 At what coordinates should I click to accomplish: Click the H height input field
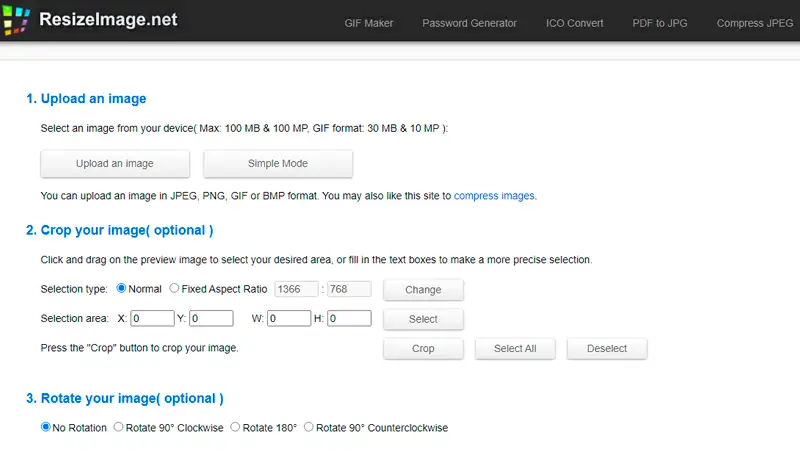[348, 319]
